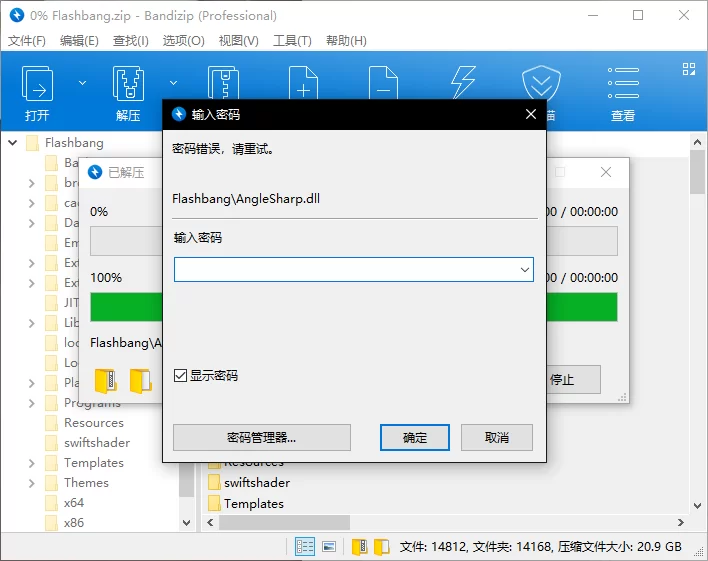Viewport: 708px width, 561px height.
Task: Click the Extract (解压) toolbar icon
Action: (x=128, y=84)
